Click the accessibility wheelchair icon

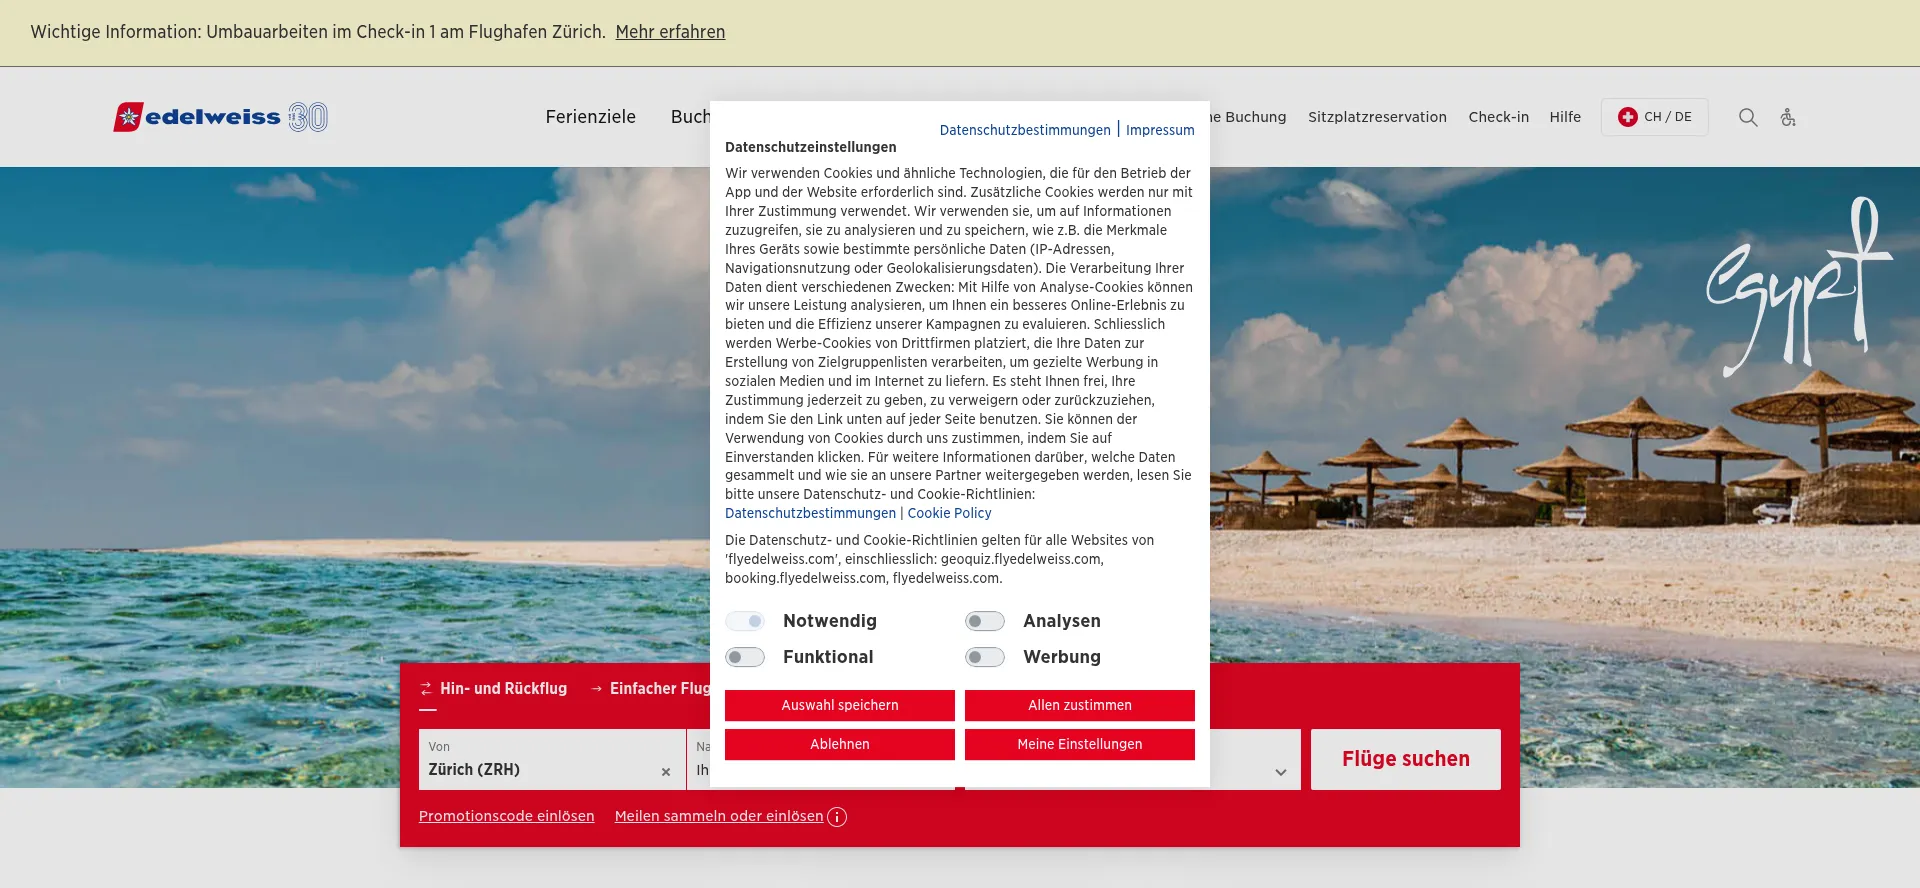[x=1788, y=117]
